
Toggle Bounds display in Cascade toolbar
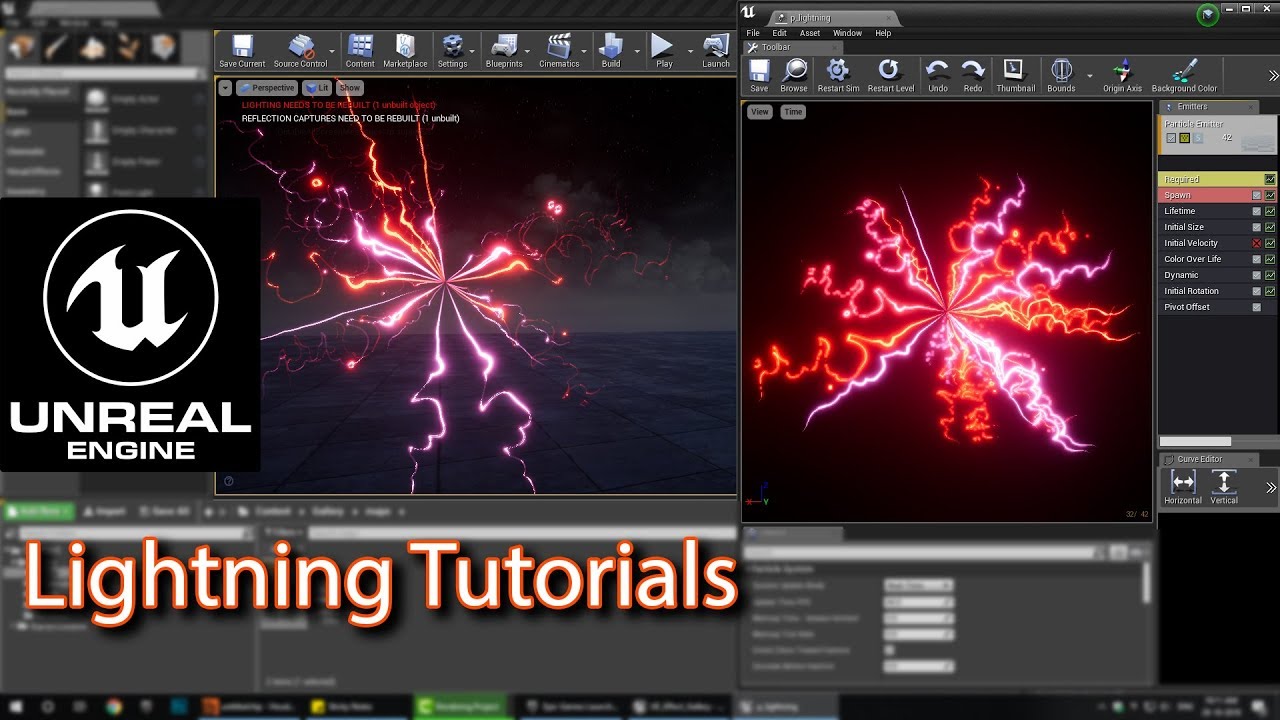1061,75
